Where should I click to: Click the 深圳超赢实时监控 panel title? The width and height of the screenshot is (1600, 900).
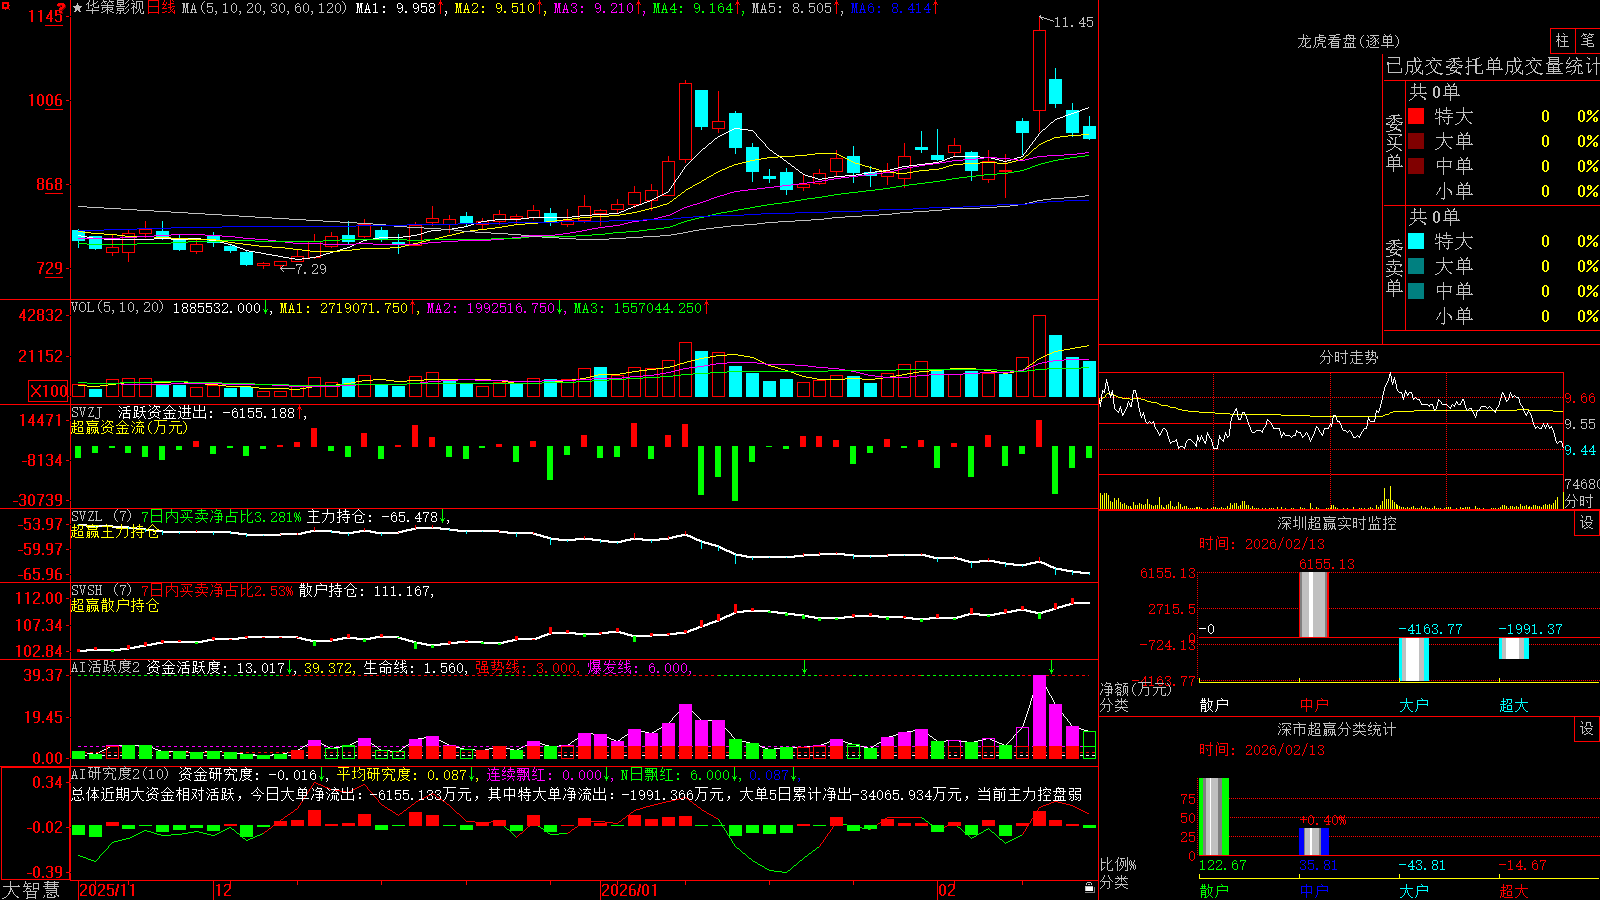pyautogui.click(x=1337, y=523)
